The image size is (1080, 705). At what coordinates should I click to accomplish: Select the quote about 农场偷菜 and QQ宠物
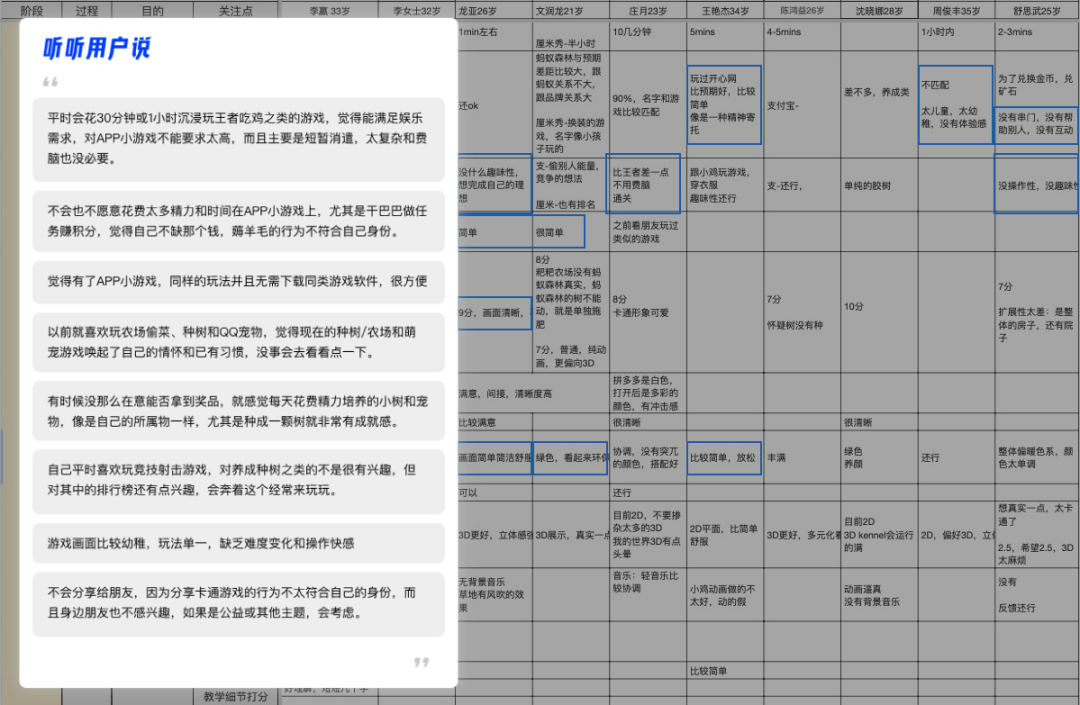point(238,342)
